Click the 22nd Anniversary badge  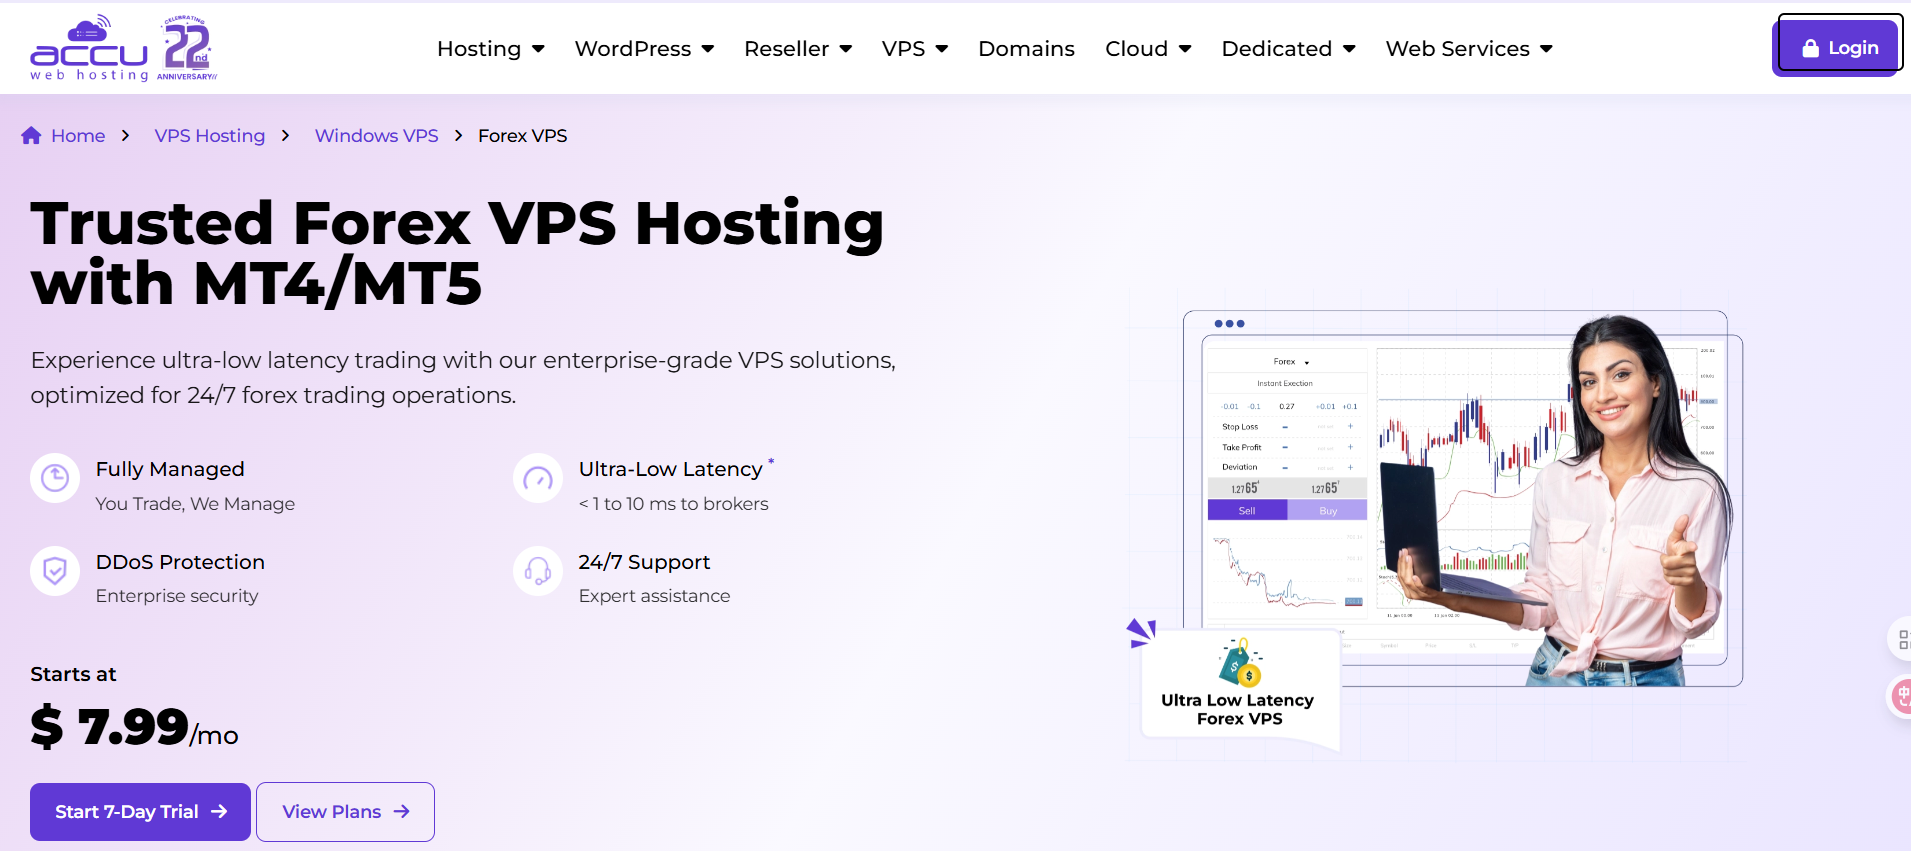tap(187, 48)
